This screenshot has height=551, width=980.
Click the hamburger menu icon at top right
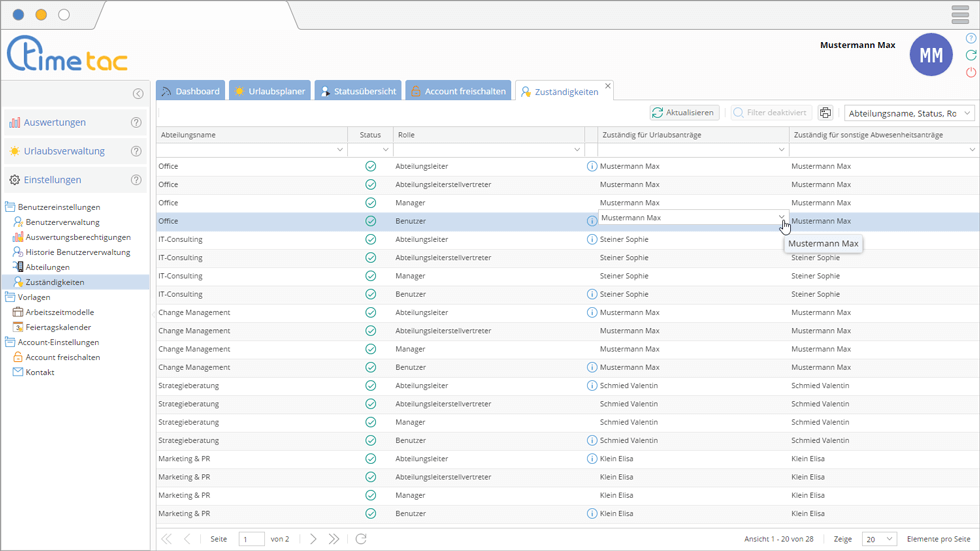tap(960, 15)
